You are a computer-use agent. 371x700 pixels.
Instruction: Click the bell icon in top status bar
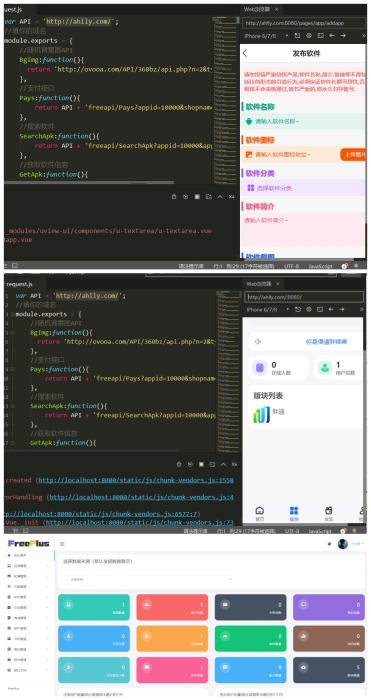[356, 266]
